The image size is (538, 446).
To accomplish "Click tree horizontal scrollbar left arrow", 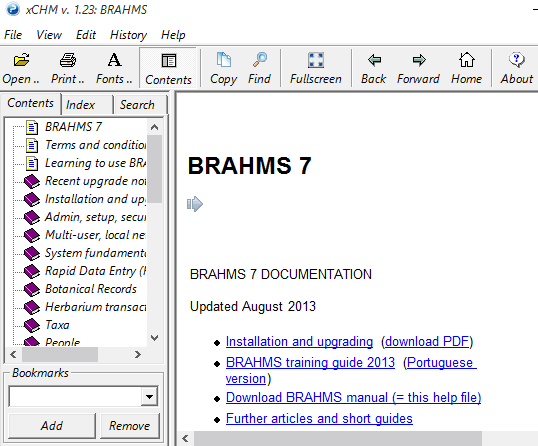I will 13,354.
